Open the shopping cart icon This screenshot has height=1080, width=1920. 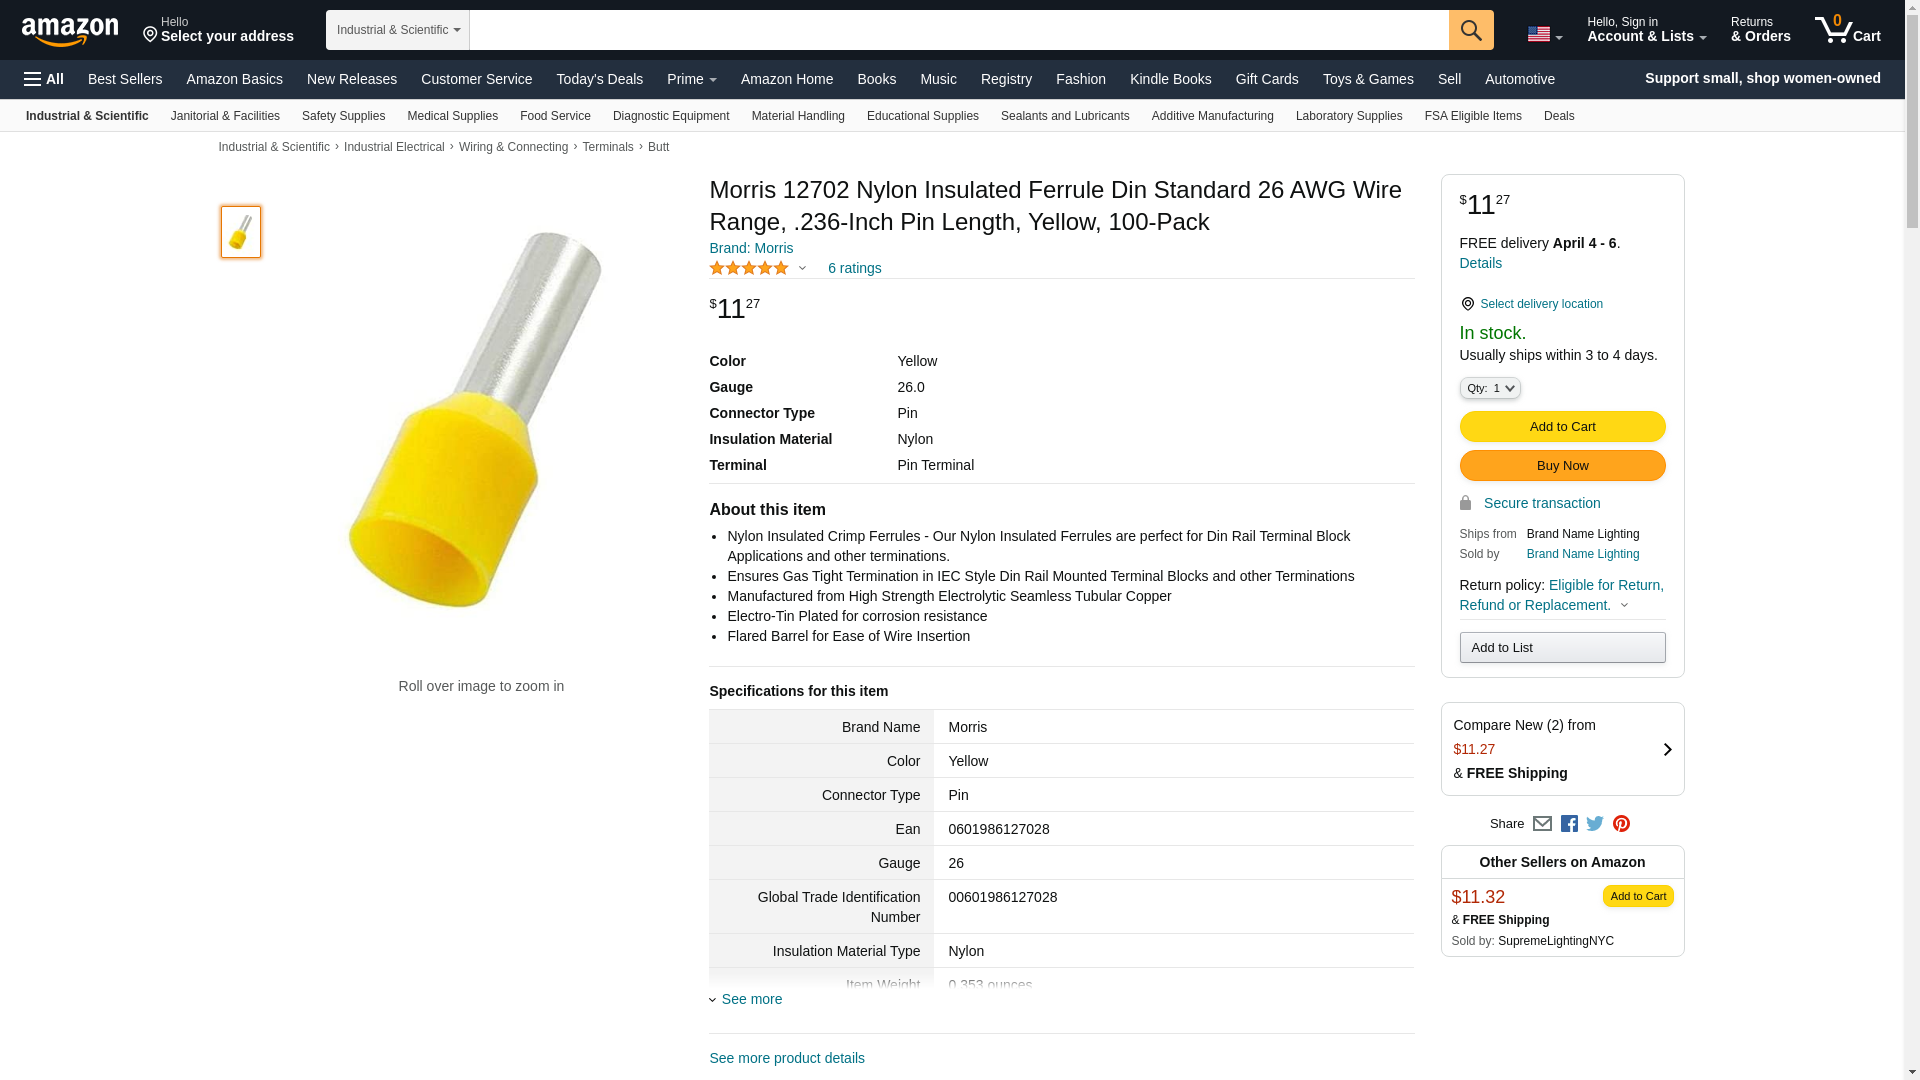1847,30
